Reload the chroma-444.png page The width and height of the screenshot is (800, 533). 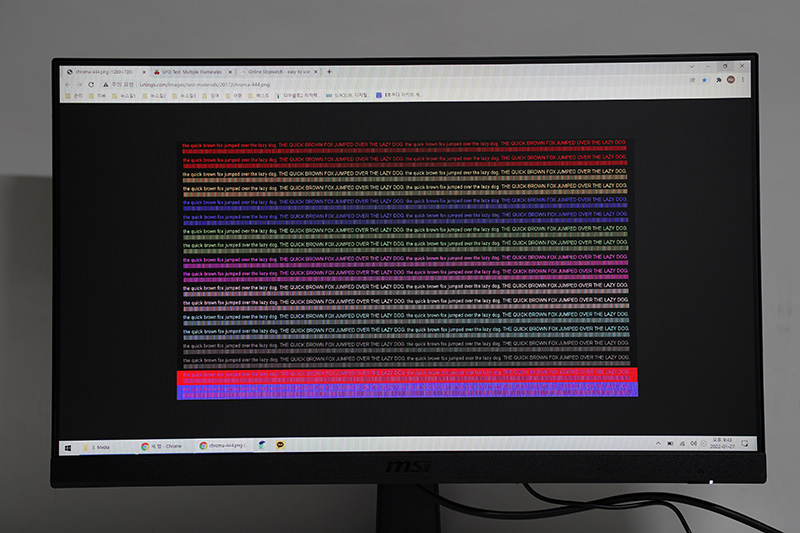(x=91, y=85)
